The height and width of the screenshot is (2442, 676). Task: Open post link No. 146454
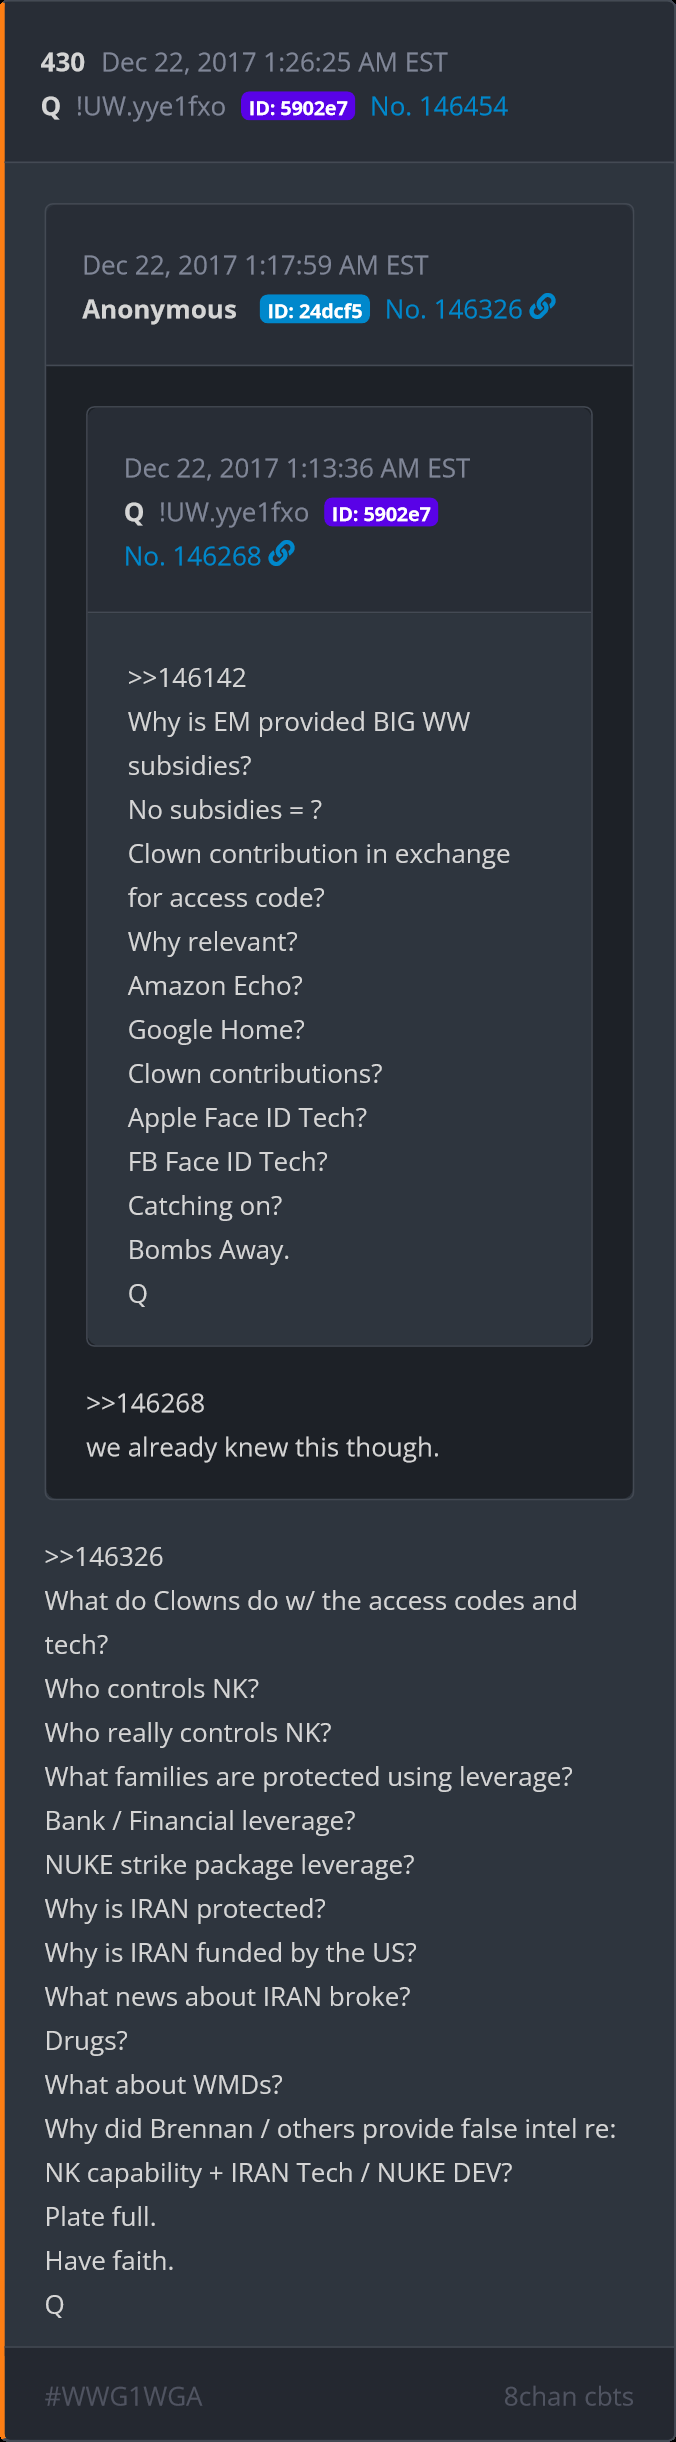pos(439,107)
